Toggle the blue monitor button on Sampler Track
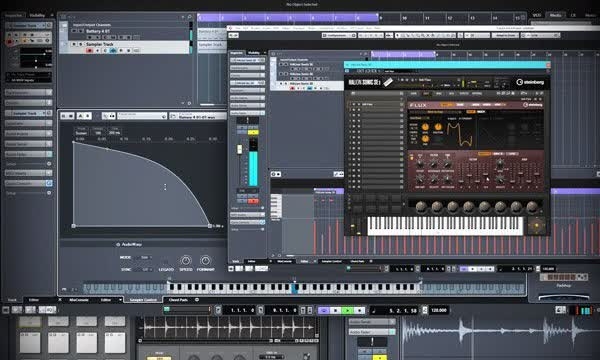This screenshot has height=360, width=600. click(x=113, y=50)
